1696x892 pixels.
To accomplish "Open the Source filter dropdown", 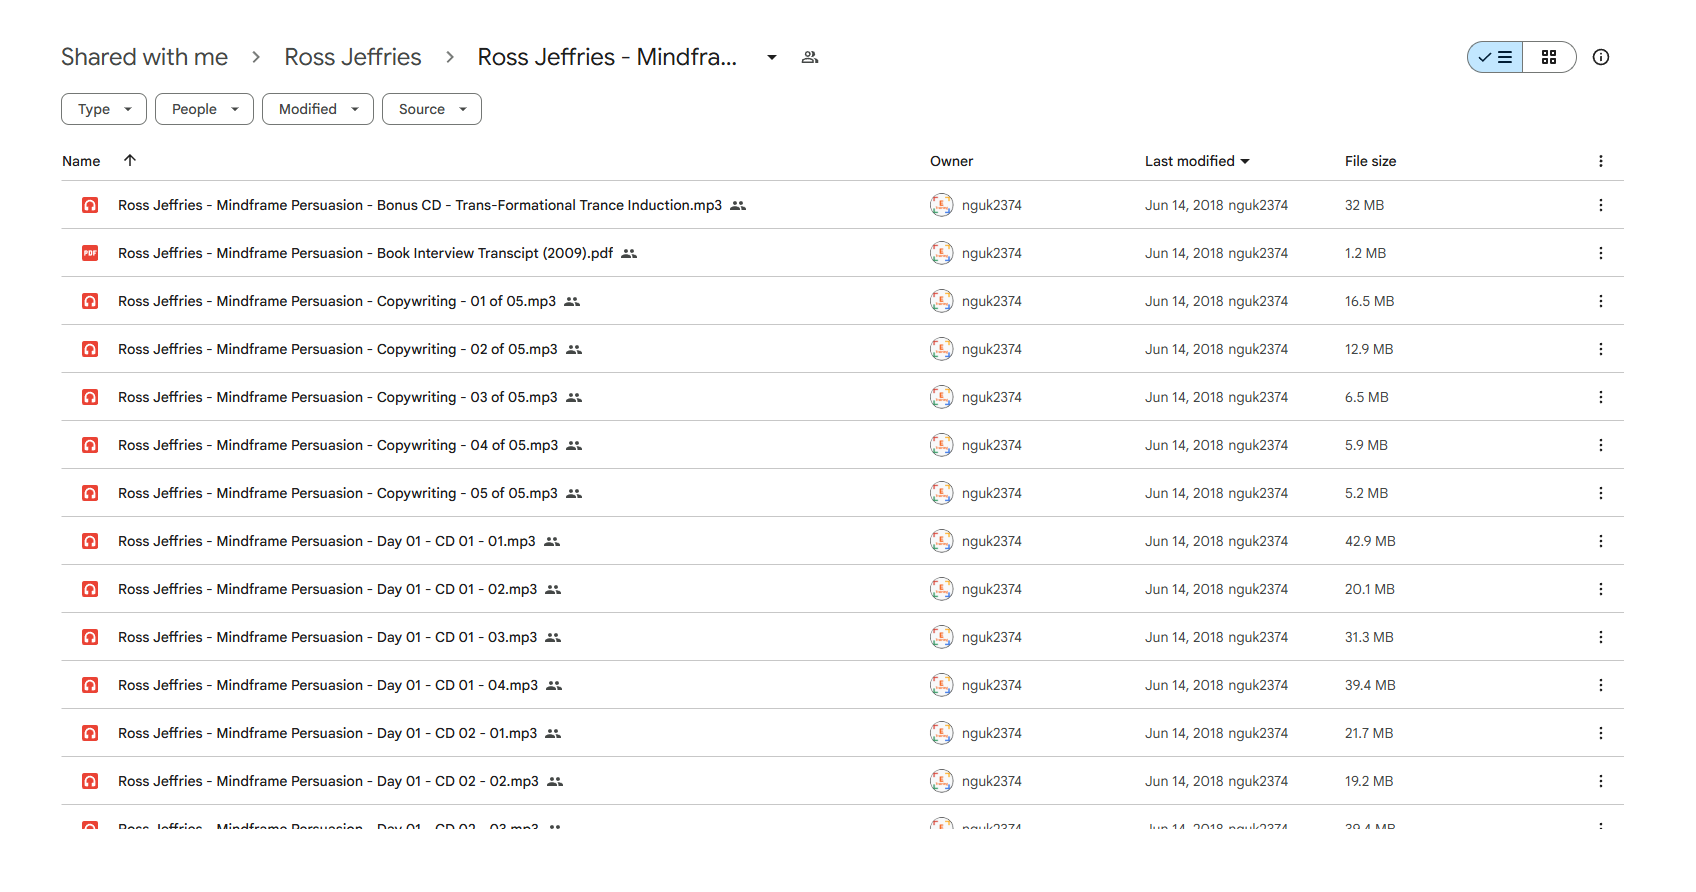I will (432, 109).
